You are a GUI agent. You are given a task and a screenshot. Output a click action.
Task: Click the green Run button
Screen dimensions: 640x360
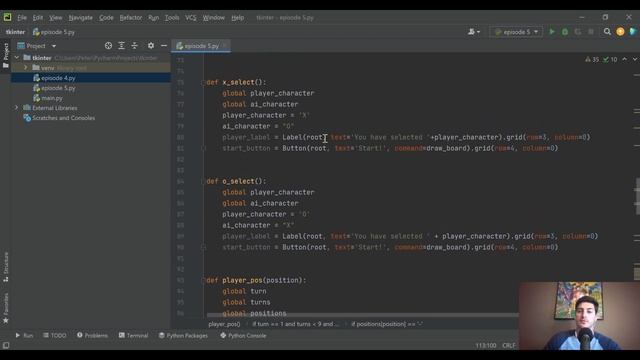tap(552, 32)
